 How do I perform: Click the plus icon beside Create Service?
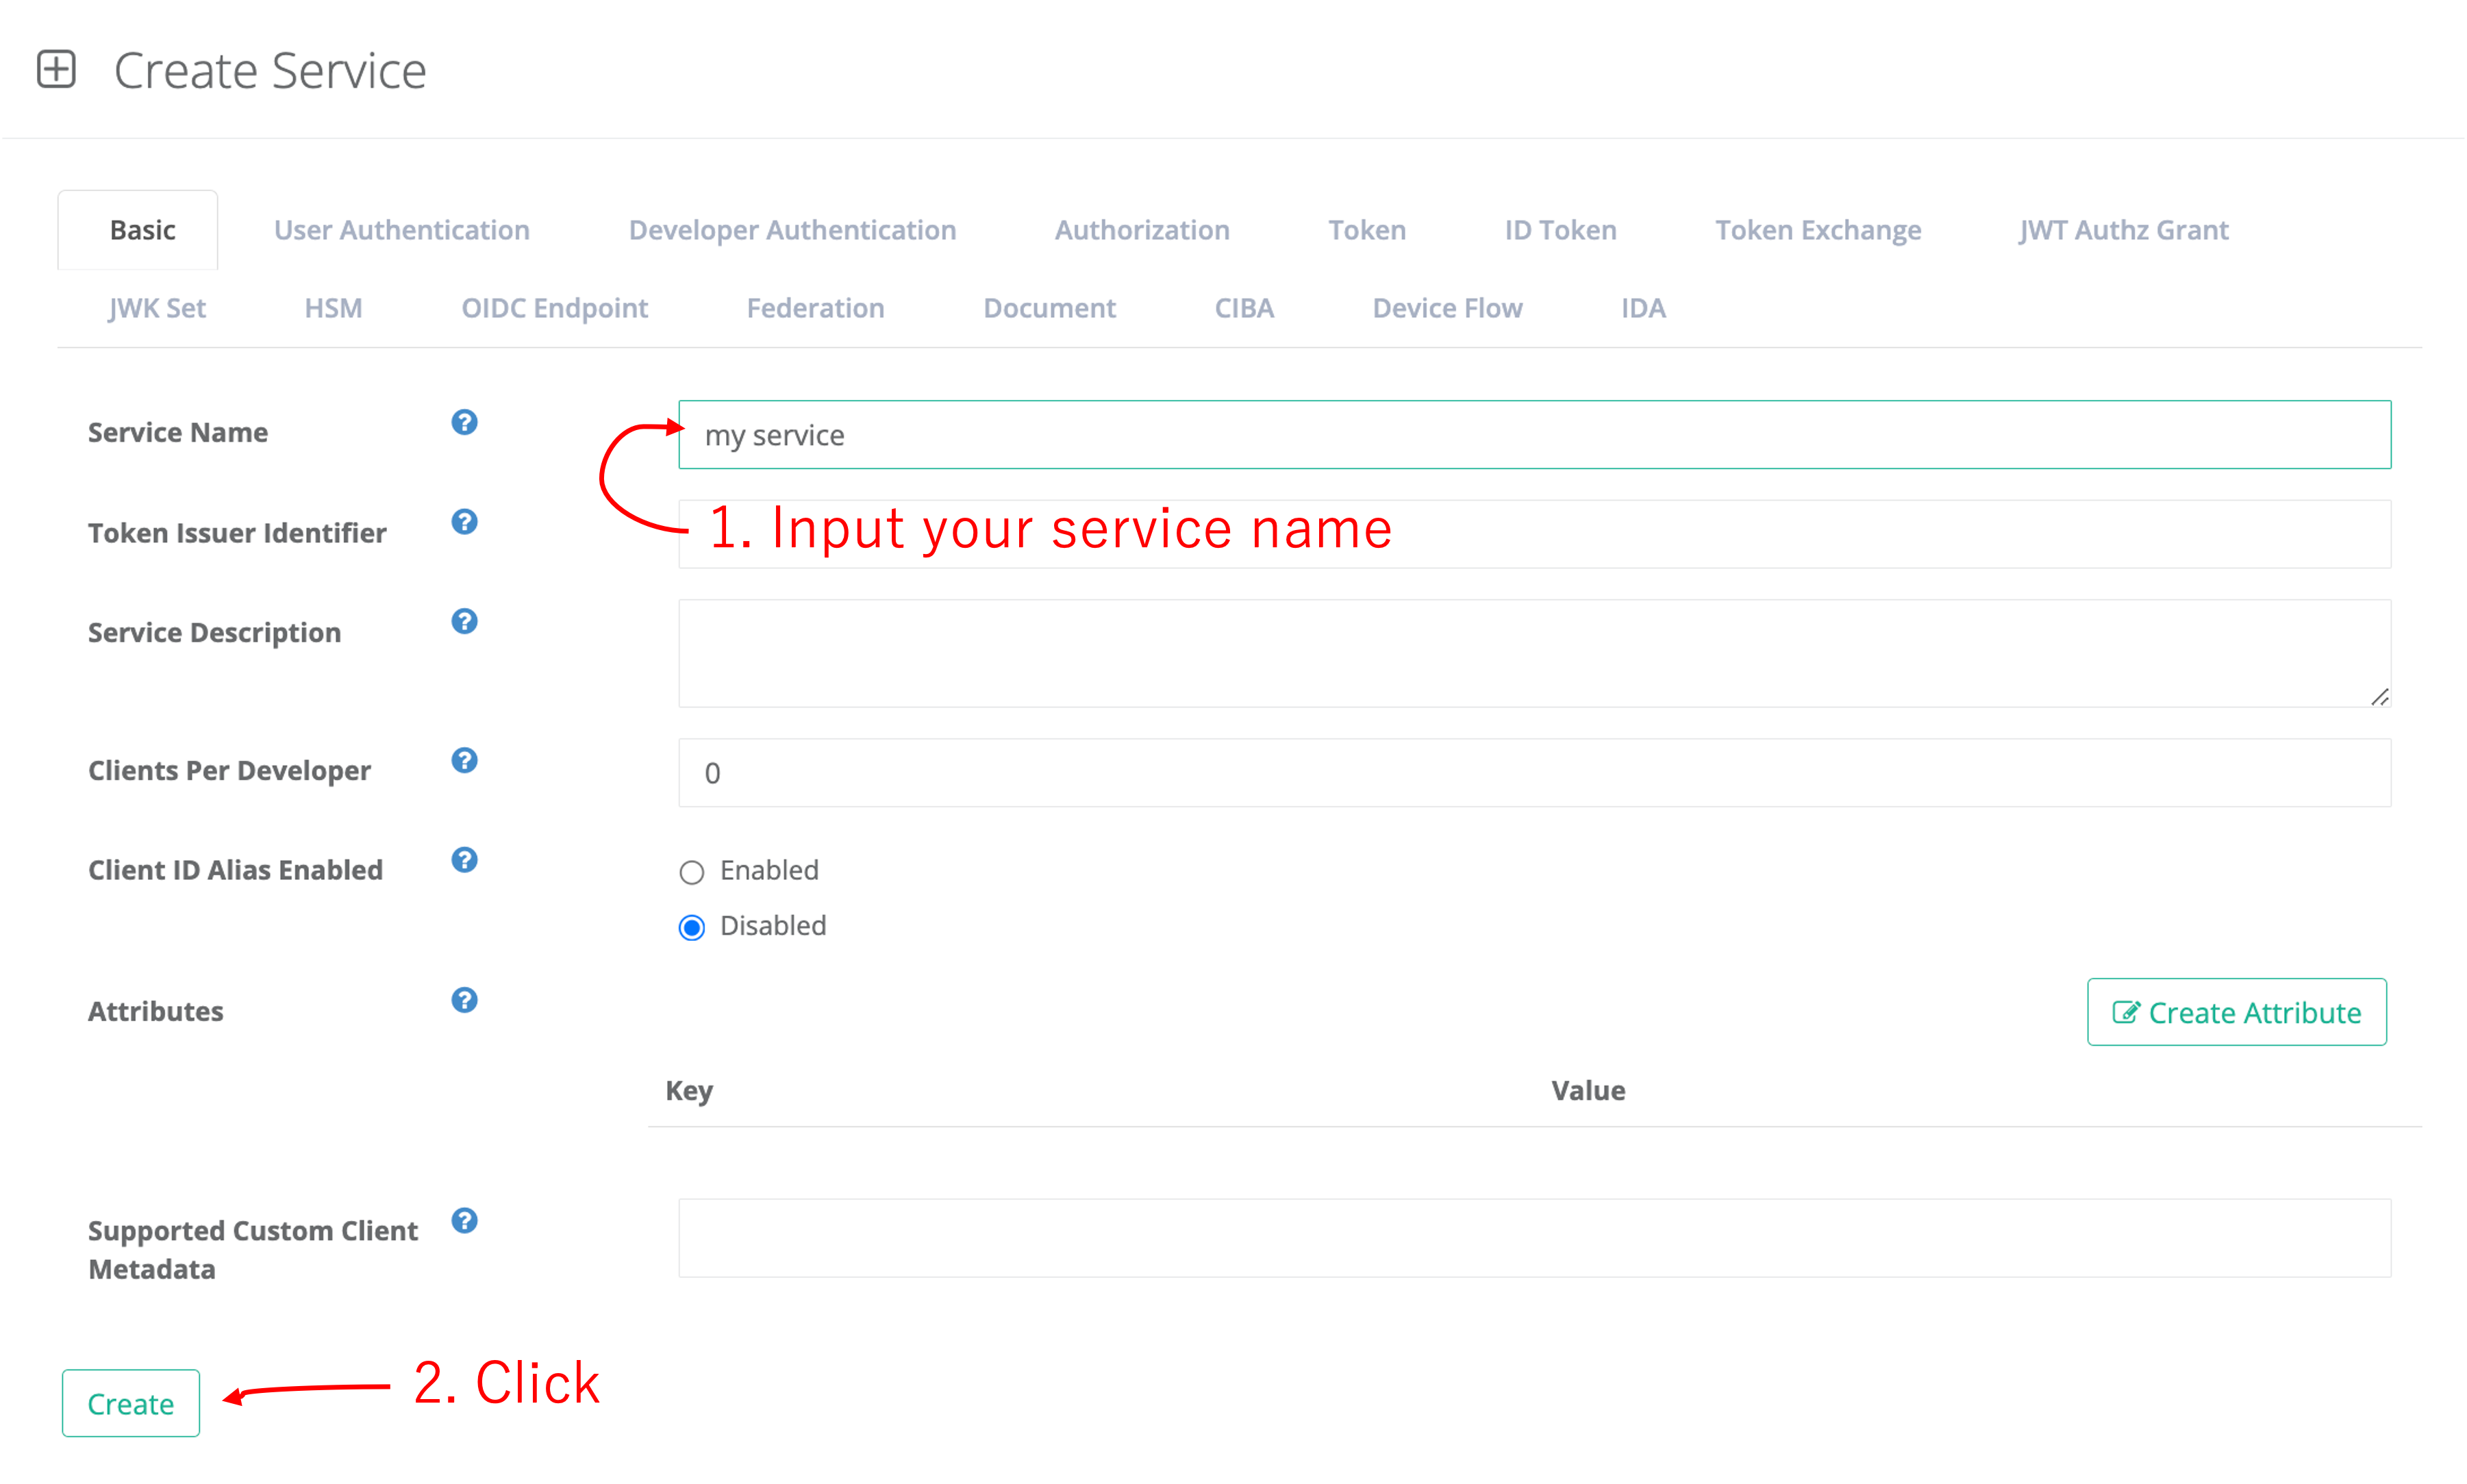(x=56, y=70)
